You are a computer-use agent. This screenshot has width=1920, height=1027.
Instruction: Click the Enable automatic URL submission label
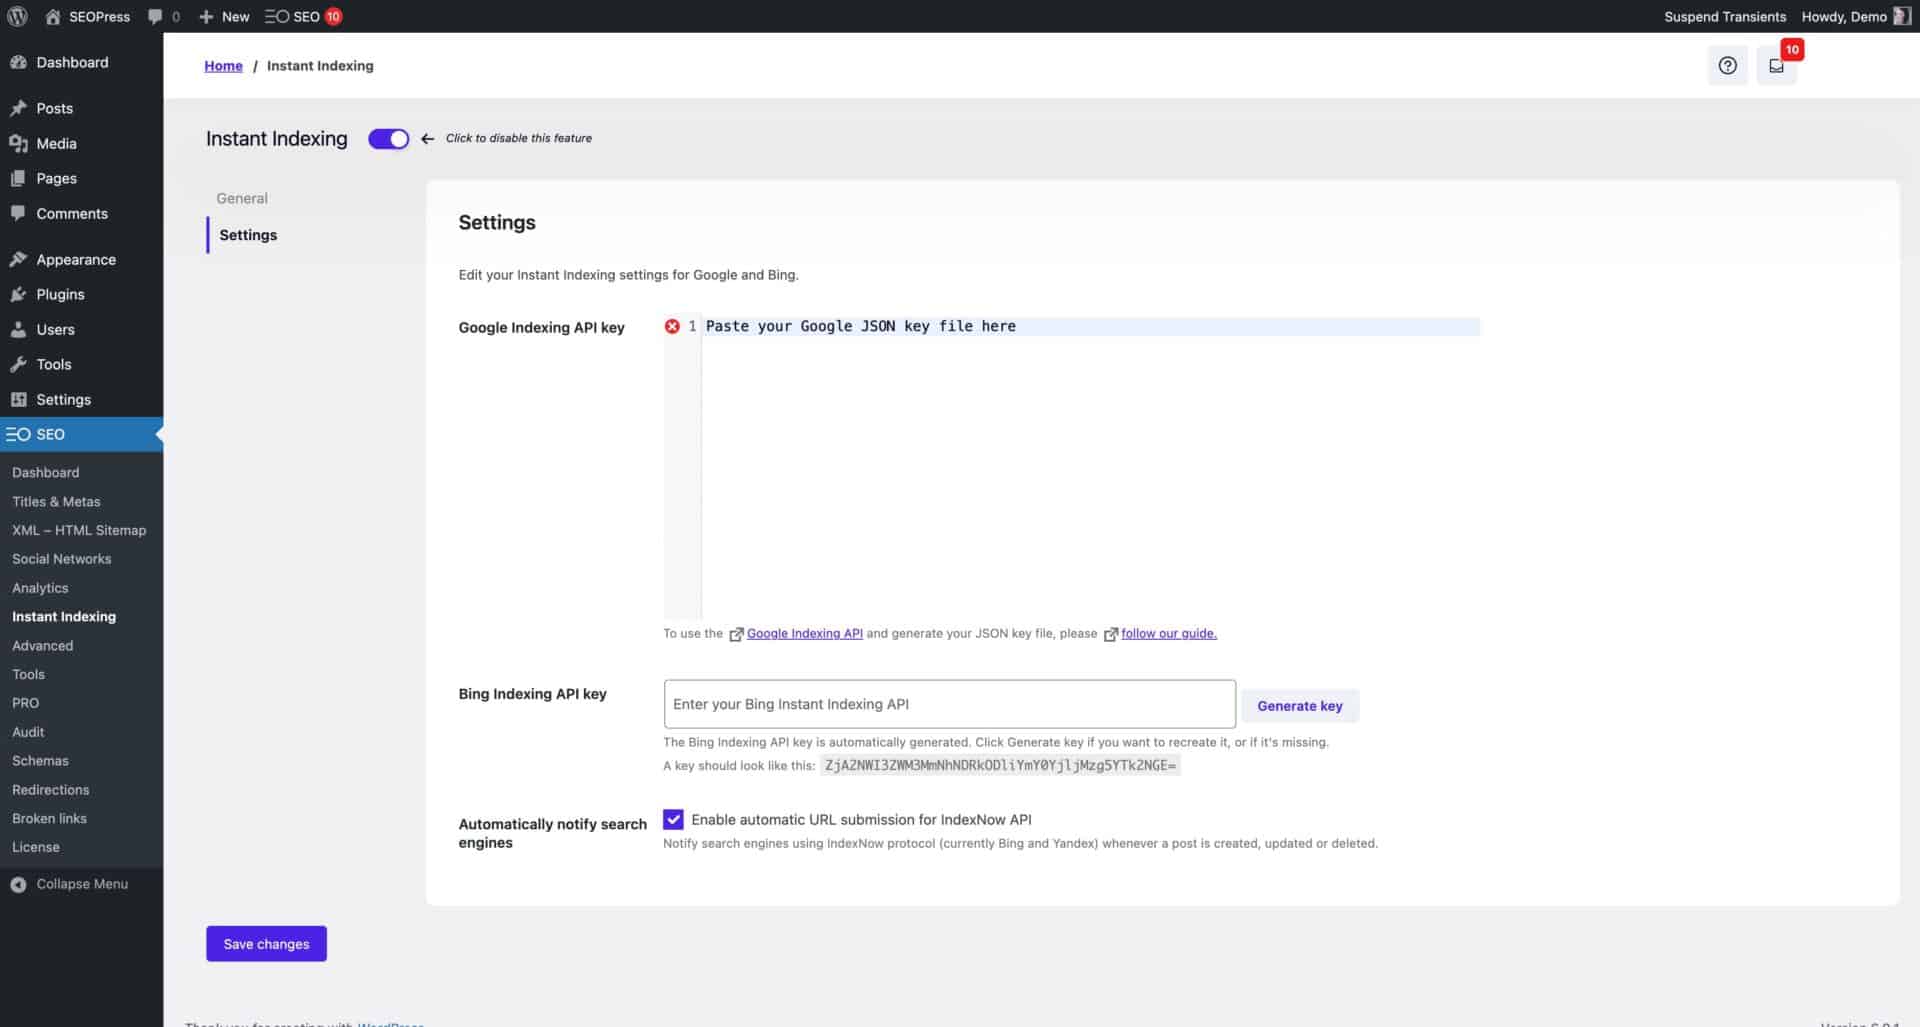tap(861, 820)
